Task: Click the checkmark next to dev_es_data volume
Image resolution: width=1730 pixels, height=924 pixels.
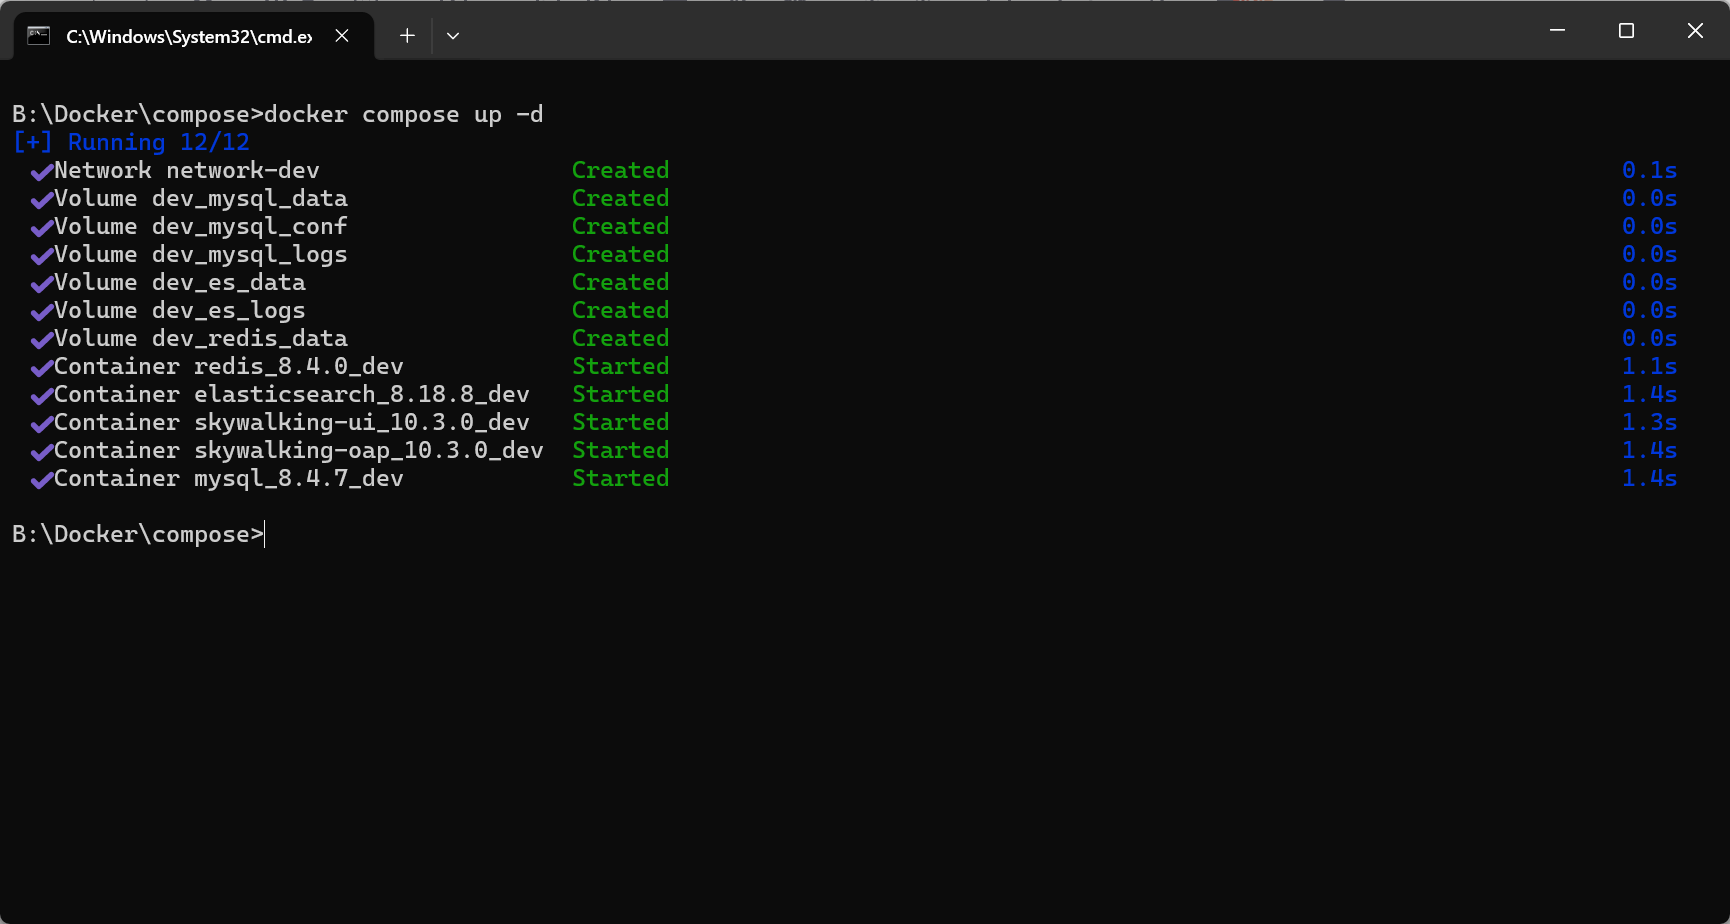Action: pos(42,284)
